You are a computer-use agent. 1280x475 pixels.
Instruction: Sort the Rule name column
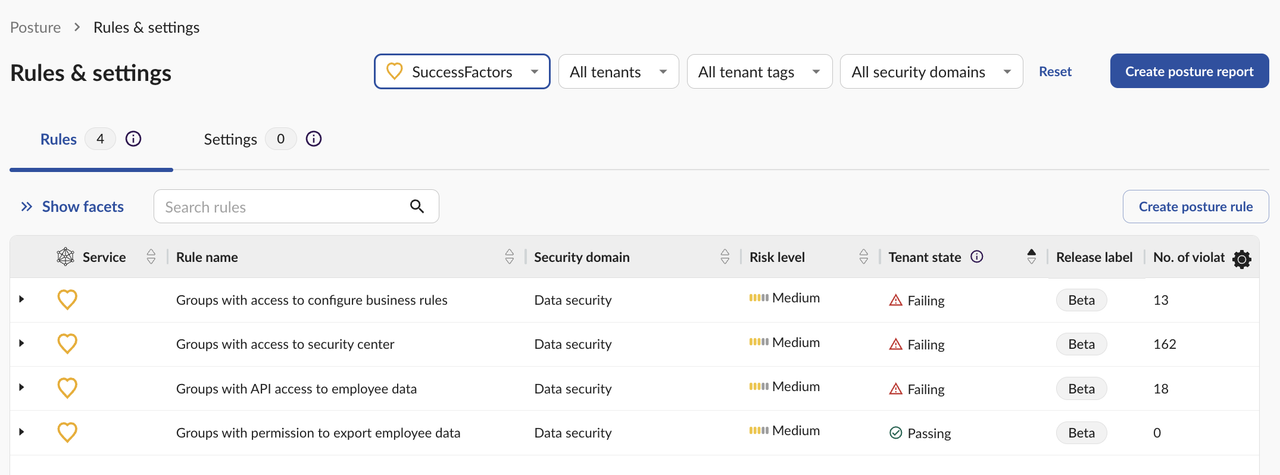510,257
